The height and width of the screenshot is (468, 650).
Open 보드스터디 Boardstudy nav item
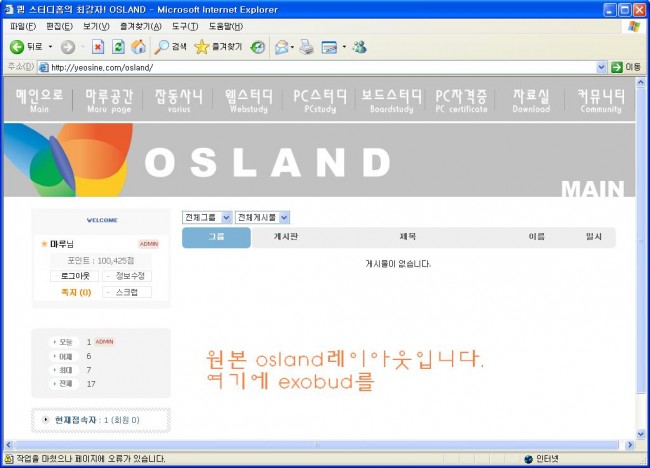point(391,100)
